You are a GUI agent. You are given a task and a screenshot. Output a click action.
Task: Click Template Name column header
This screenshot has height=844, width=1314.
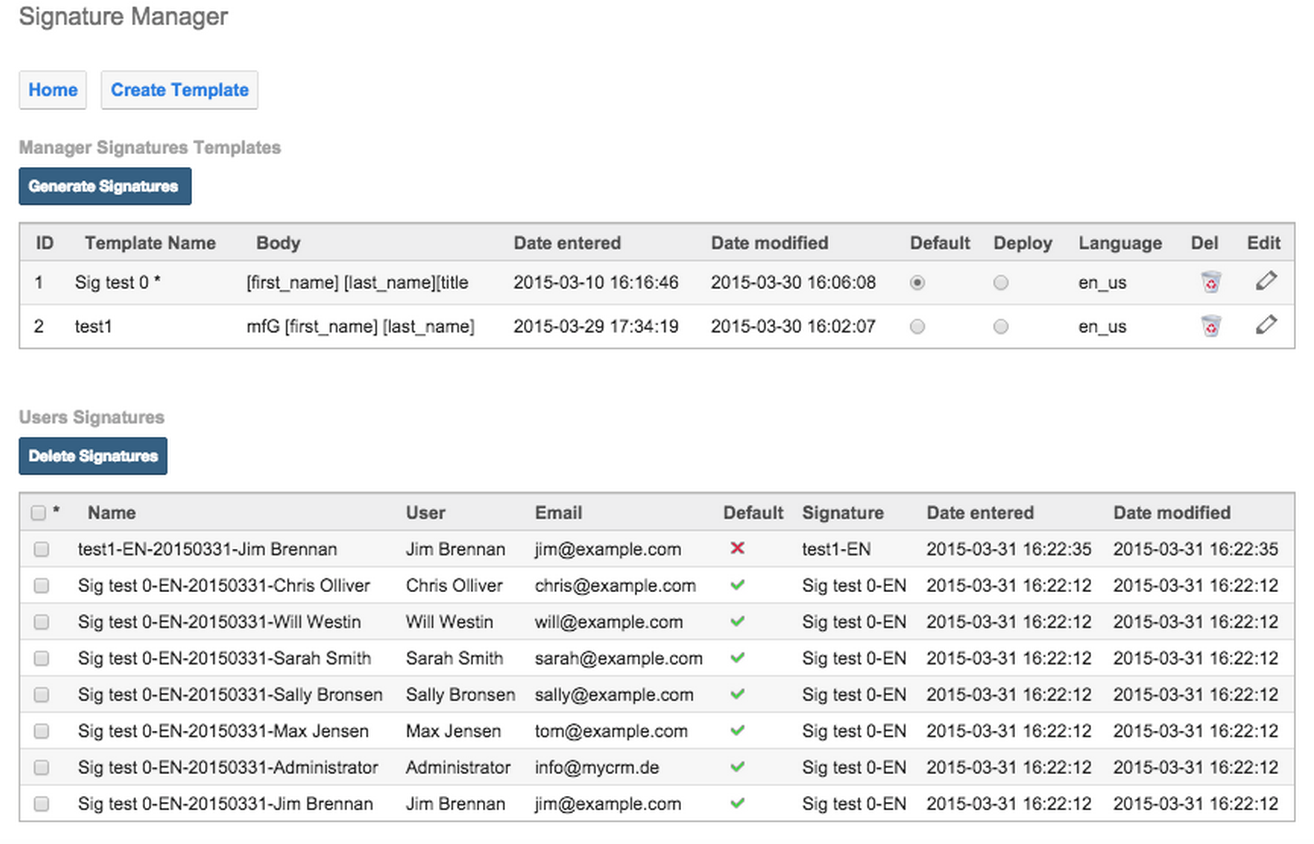pos(150,243)
